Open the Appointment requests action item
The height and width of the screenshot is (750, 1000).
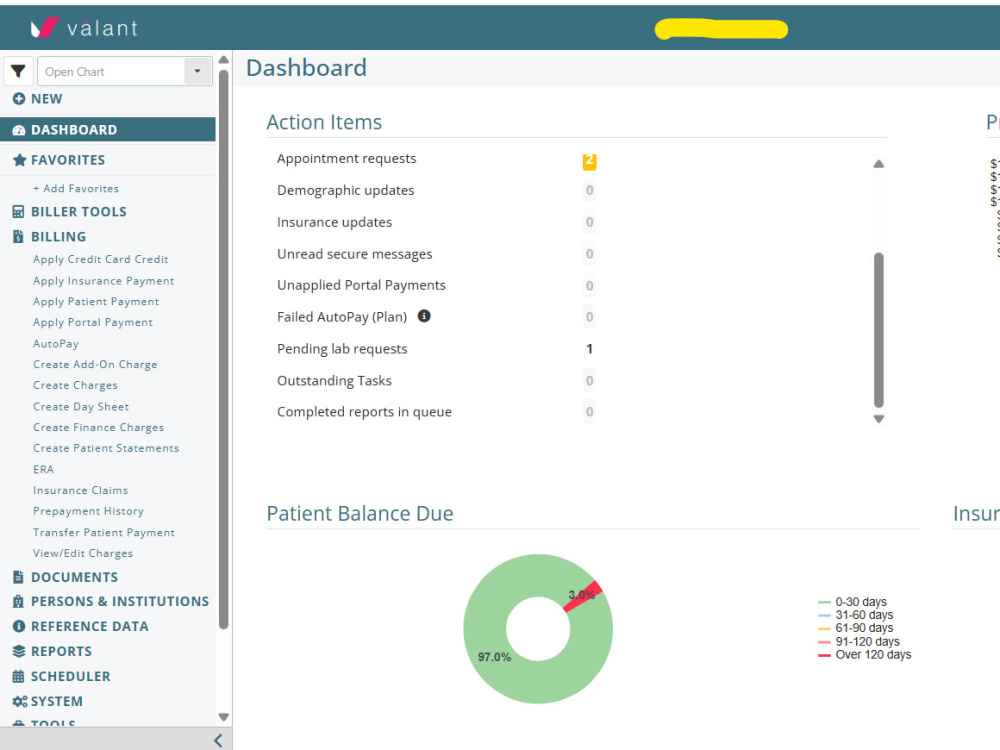346,159
